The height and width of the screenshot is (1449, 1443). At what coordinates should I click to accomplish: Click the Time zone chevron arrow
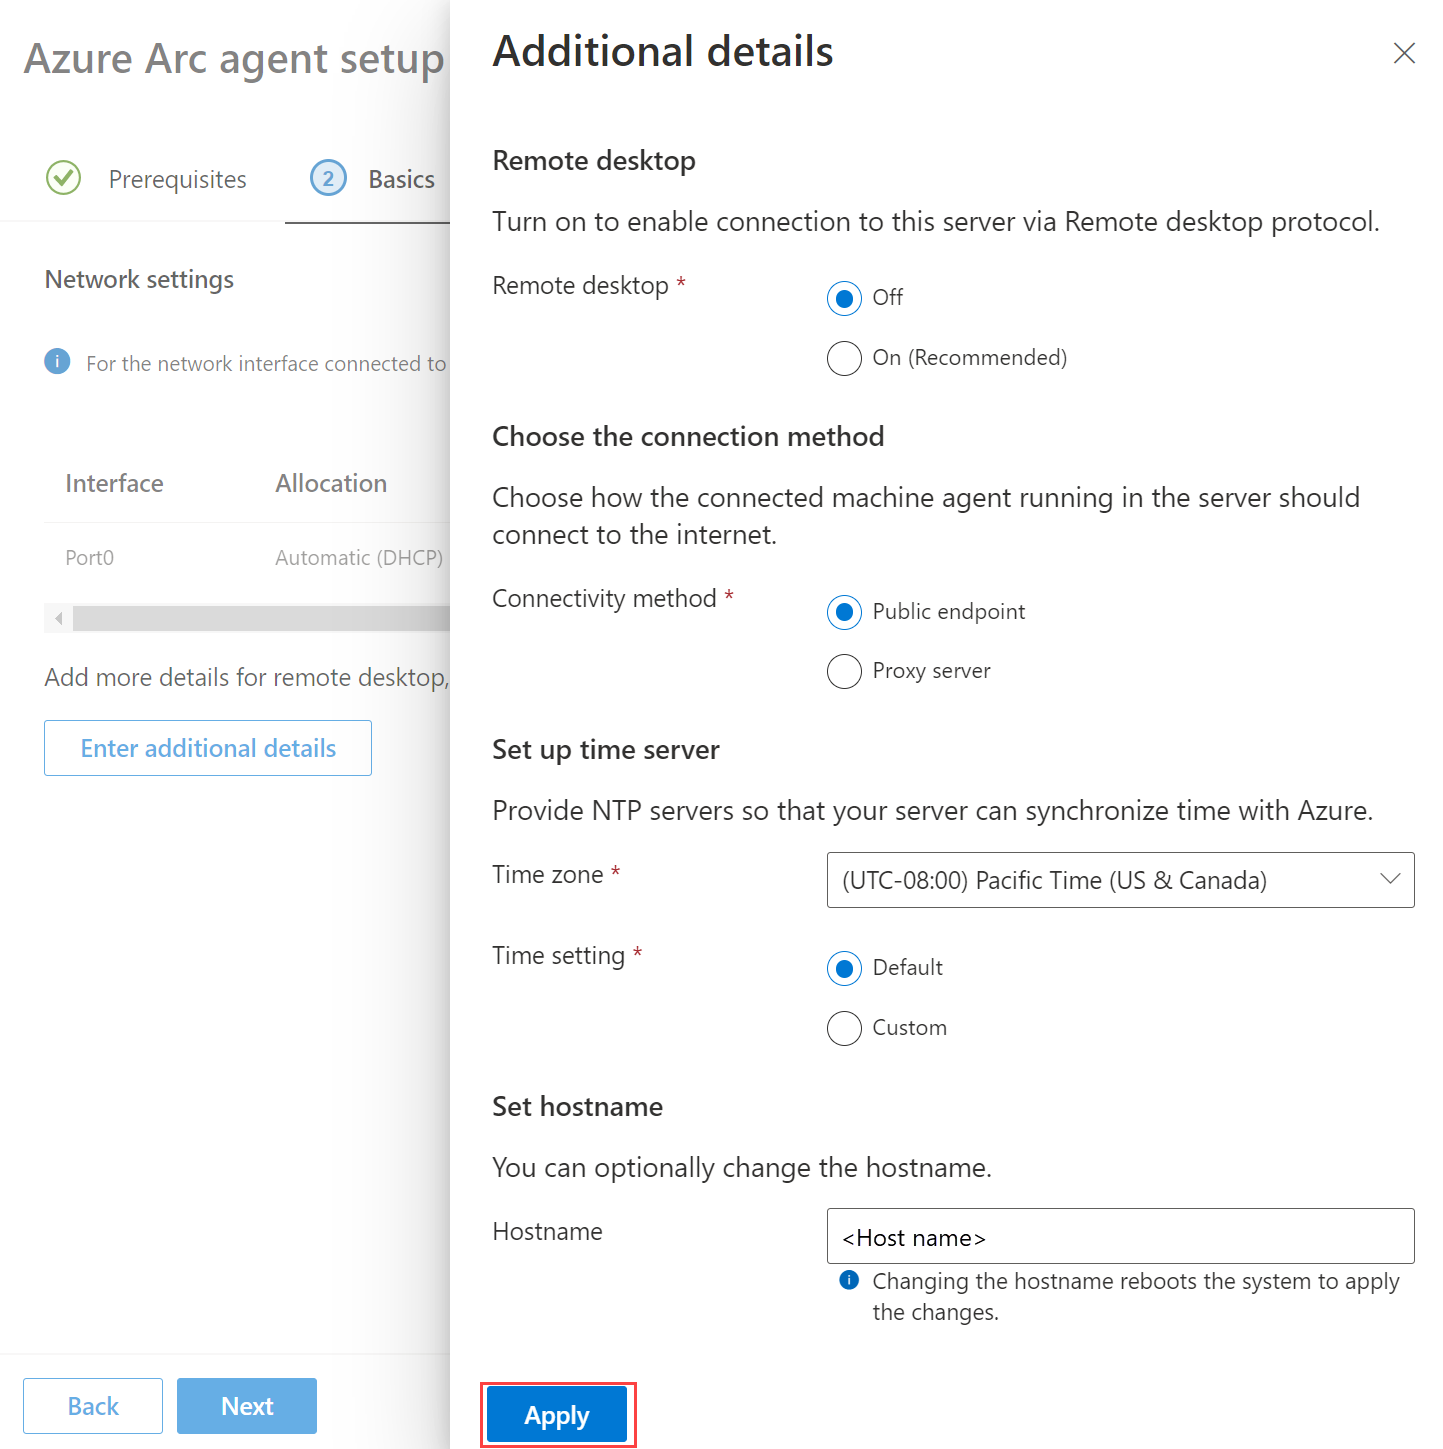pos(1390,879)
